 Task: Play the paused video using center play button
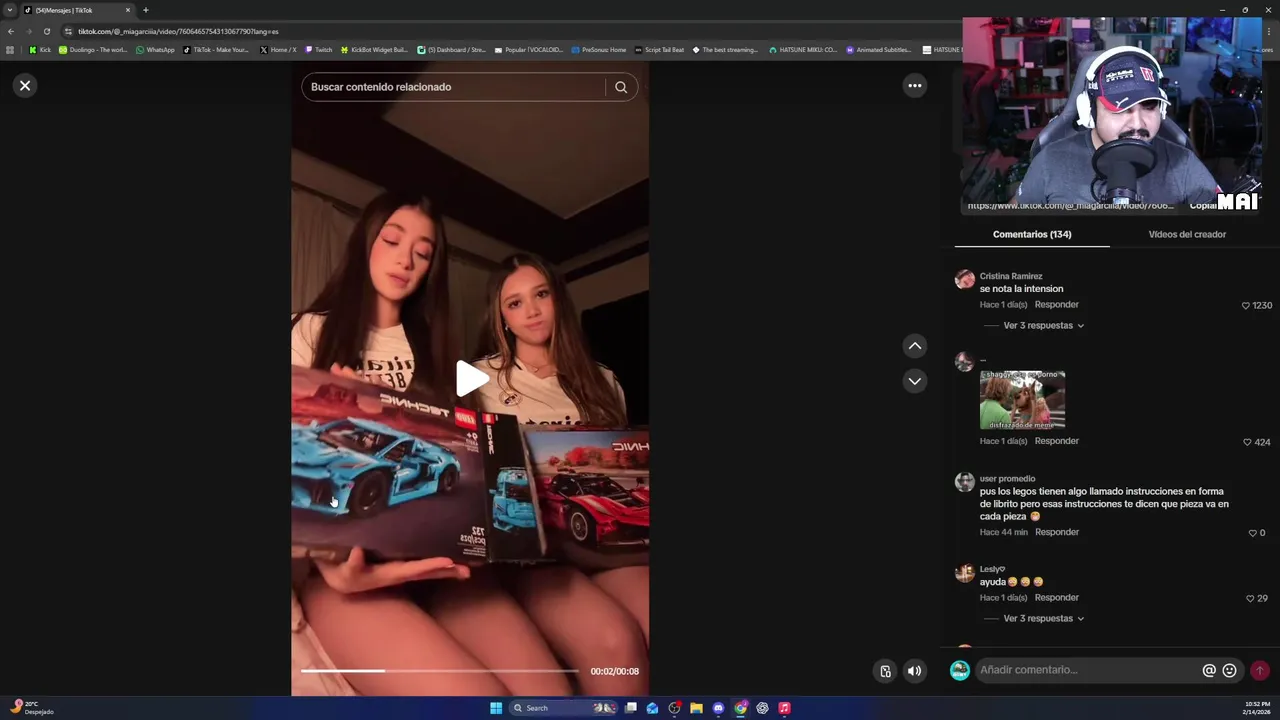point(471,379)
